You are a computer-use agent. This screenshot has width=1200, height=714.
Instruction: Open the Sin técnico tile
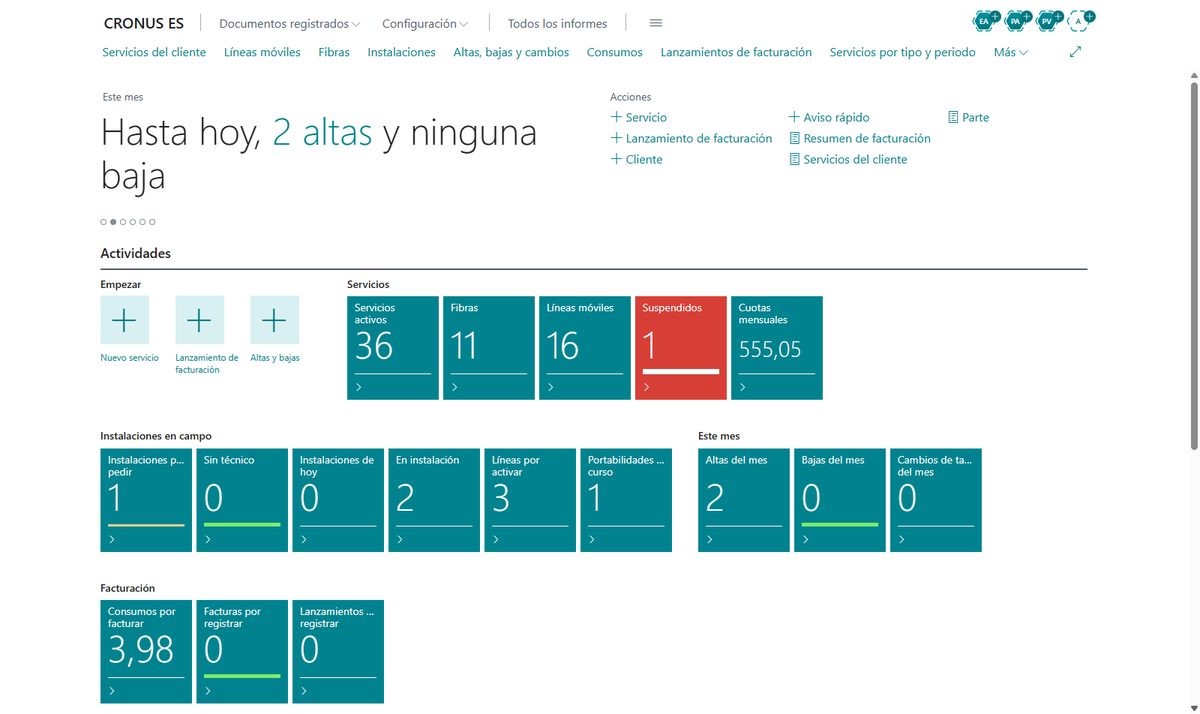point(242,500)
